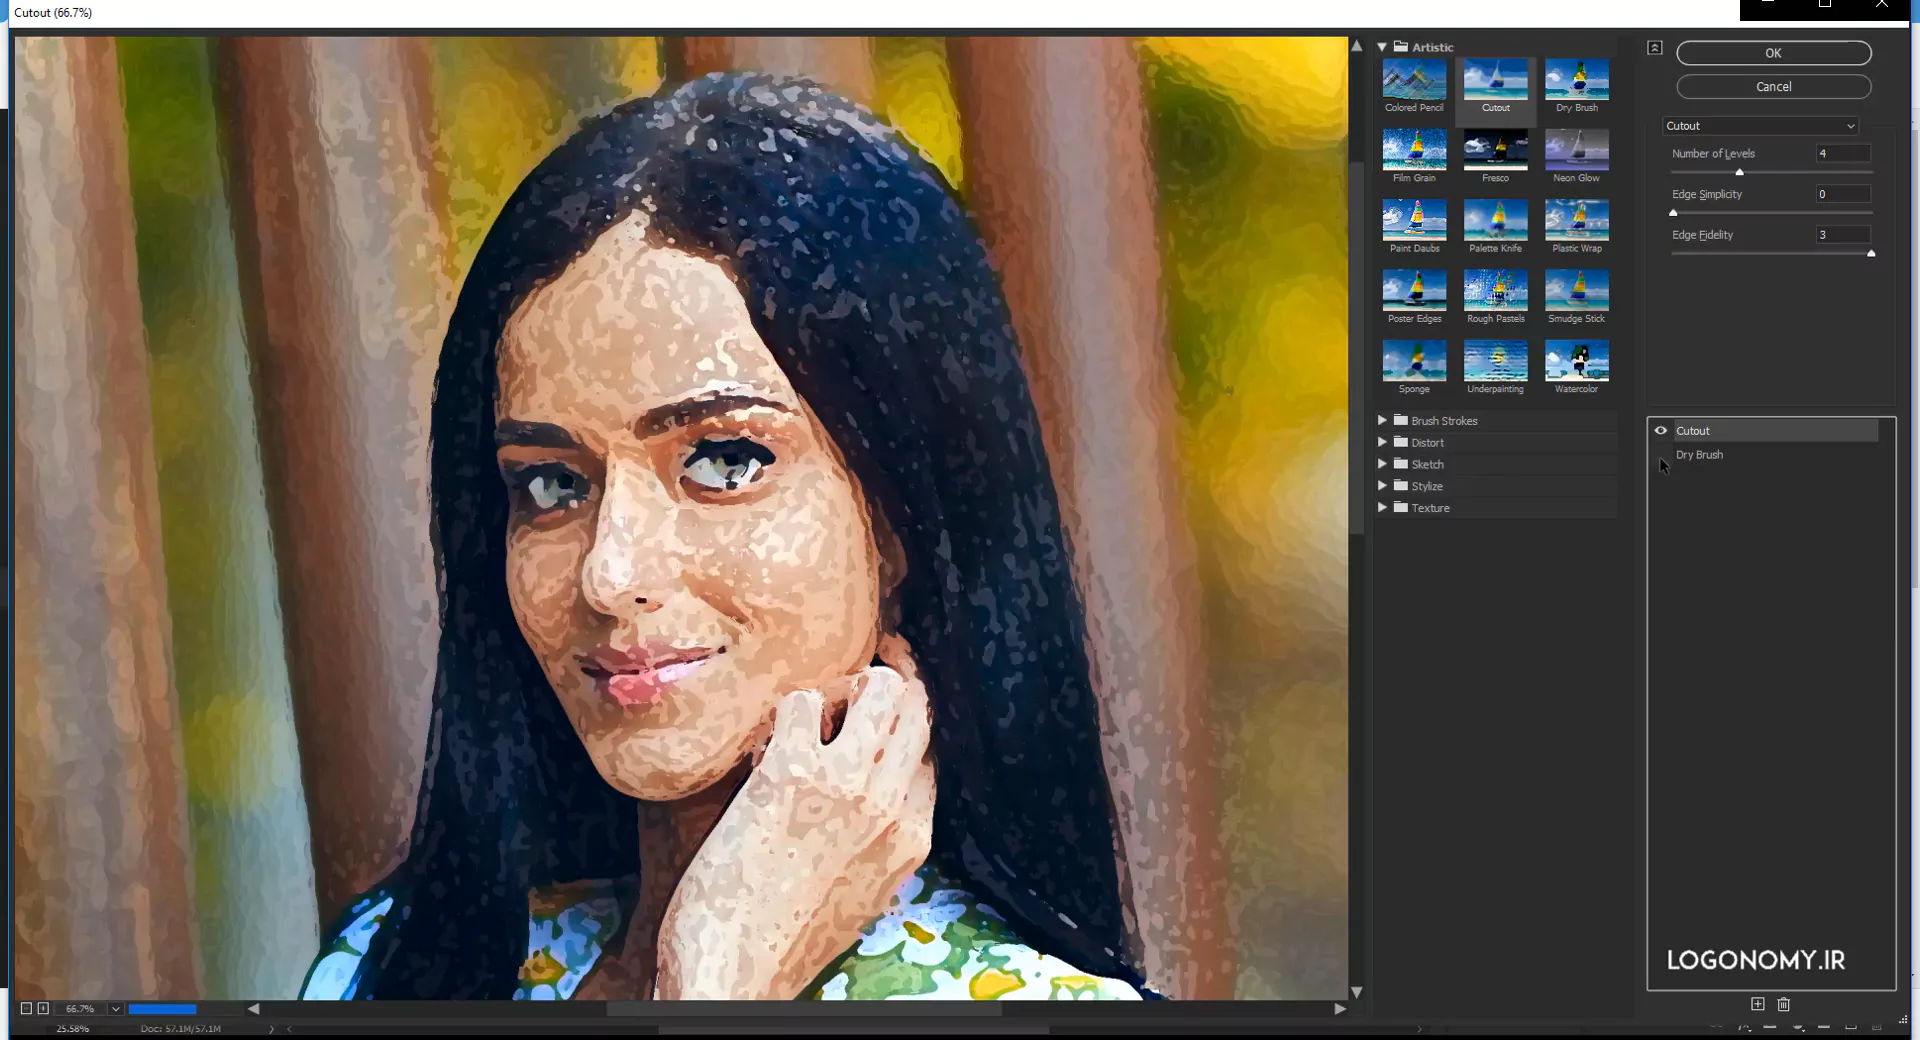Choose the Dry Brush filter thumbnail
Viewport: 1920px width, 1040px height.
[1576, 80]
